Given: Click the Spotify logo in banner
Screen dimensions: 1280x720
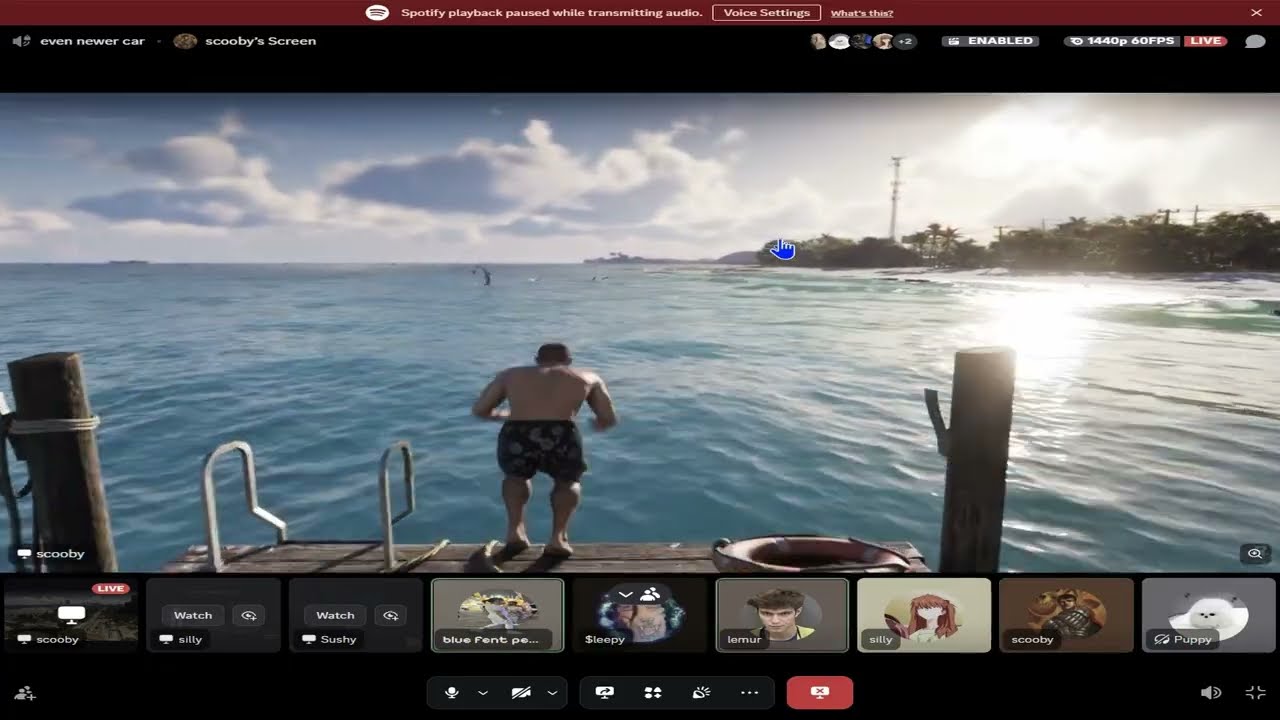Looking at the screenshot, I should 377,13.
